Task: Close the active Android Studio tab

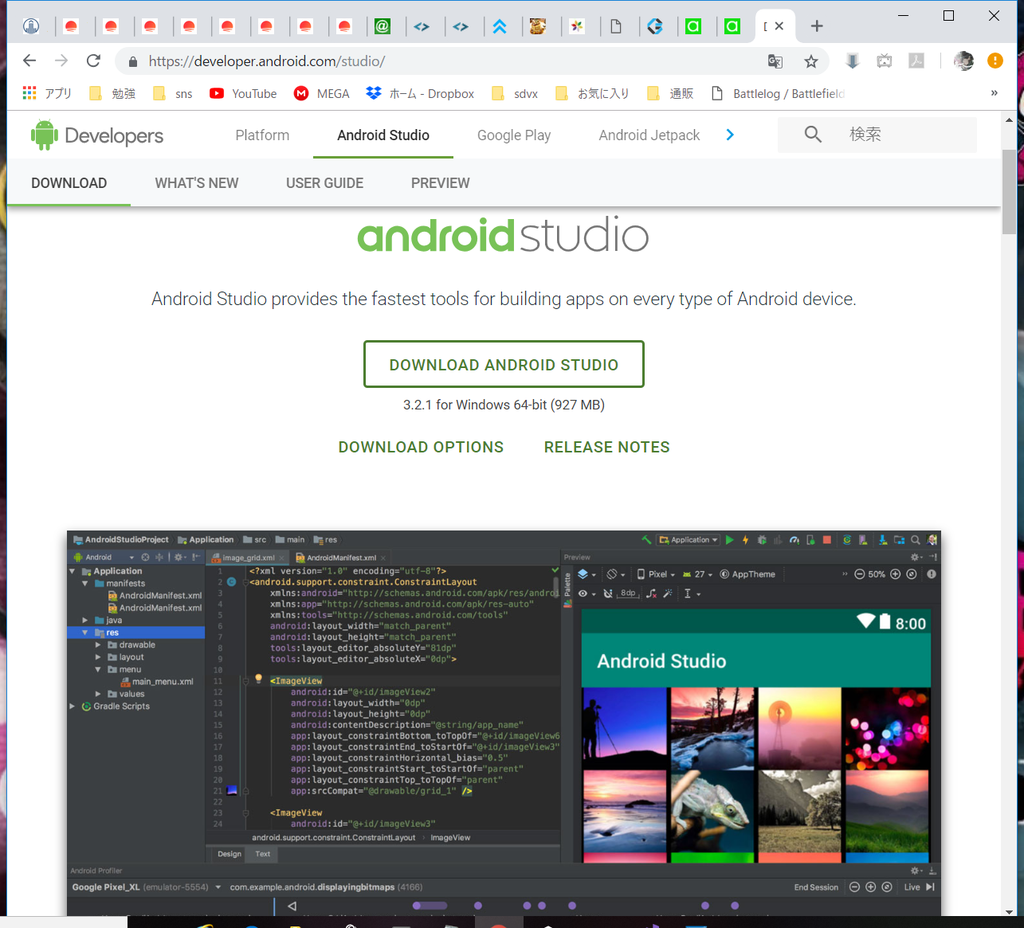Action: point(779,26)
